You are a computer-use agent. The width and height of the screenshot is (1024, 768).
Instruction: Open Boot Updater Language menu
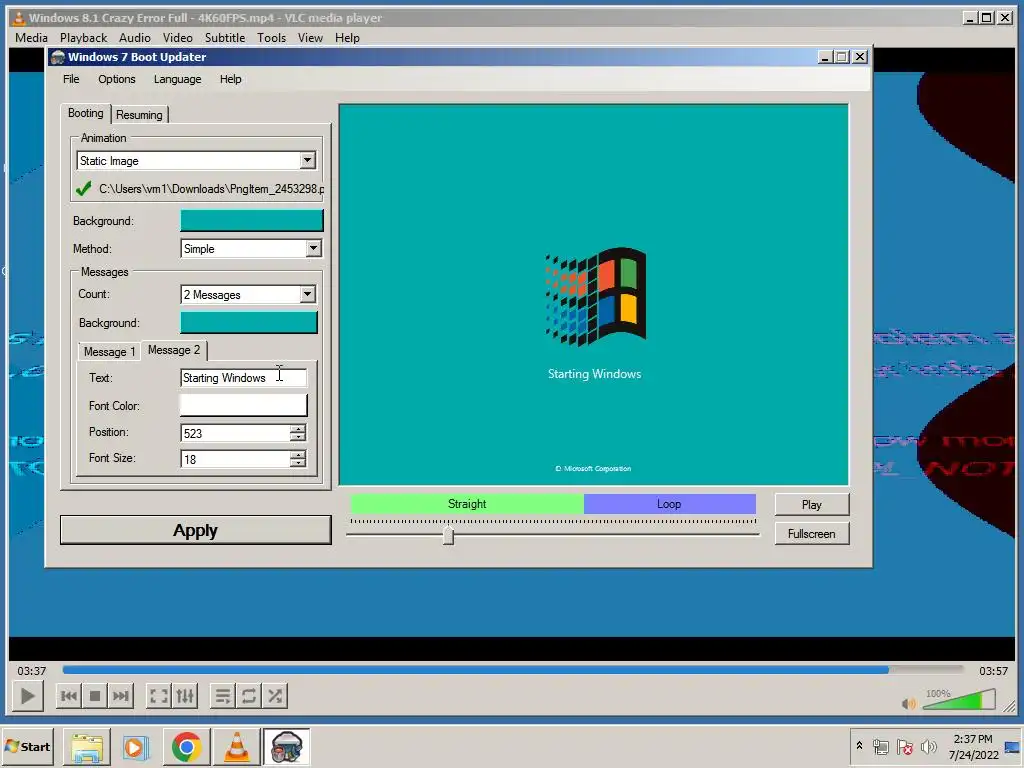(178, 79)
